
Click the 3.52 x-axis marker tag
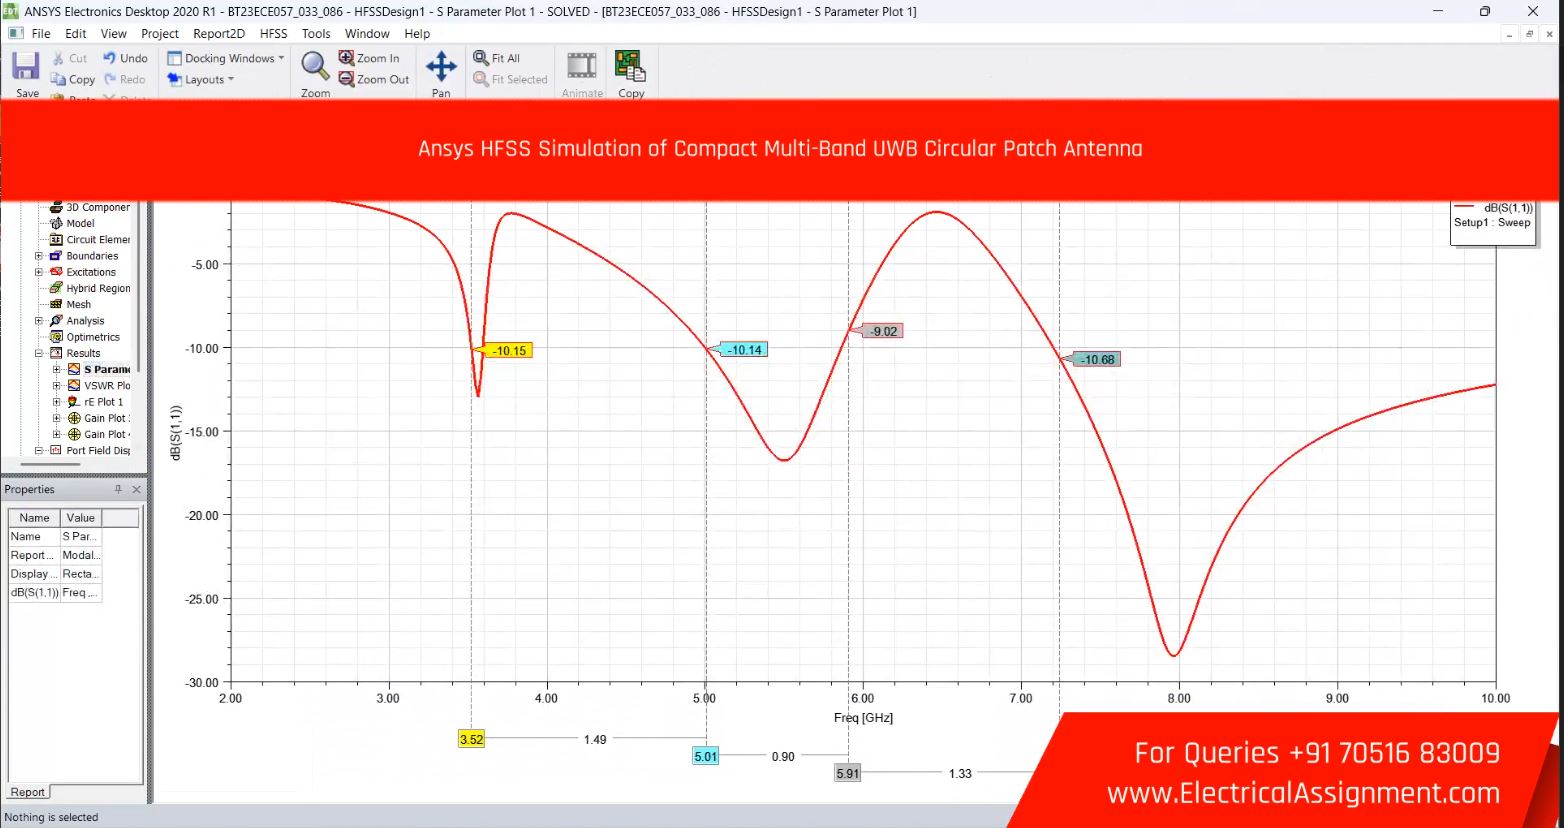[x=471, y=739]
